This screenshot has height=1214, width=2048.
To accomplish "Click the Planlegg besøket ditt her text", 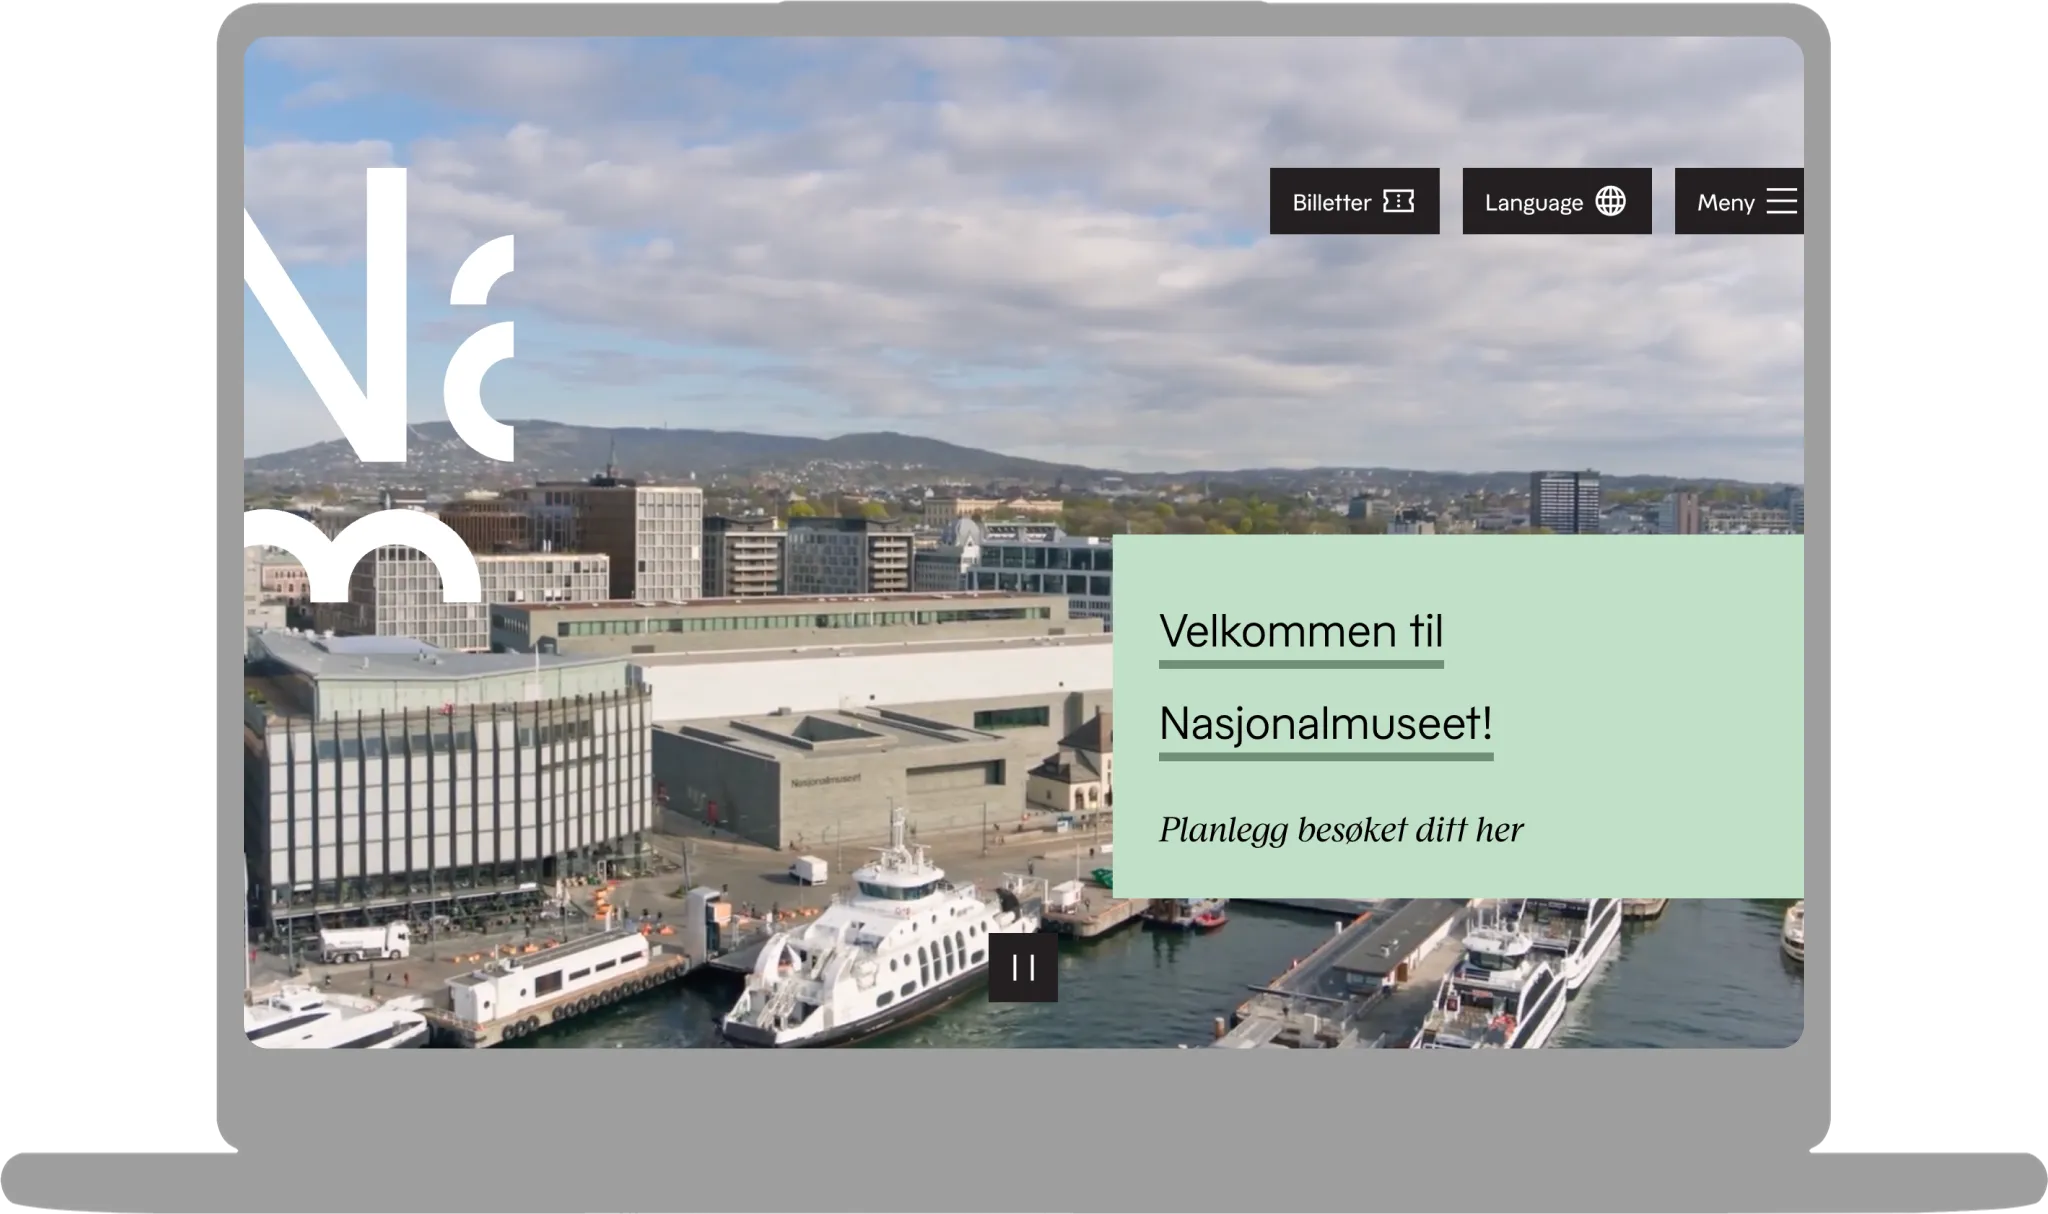I will tap(1341, 830).
